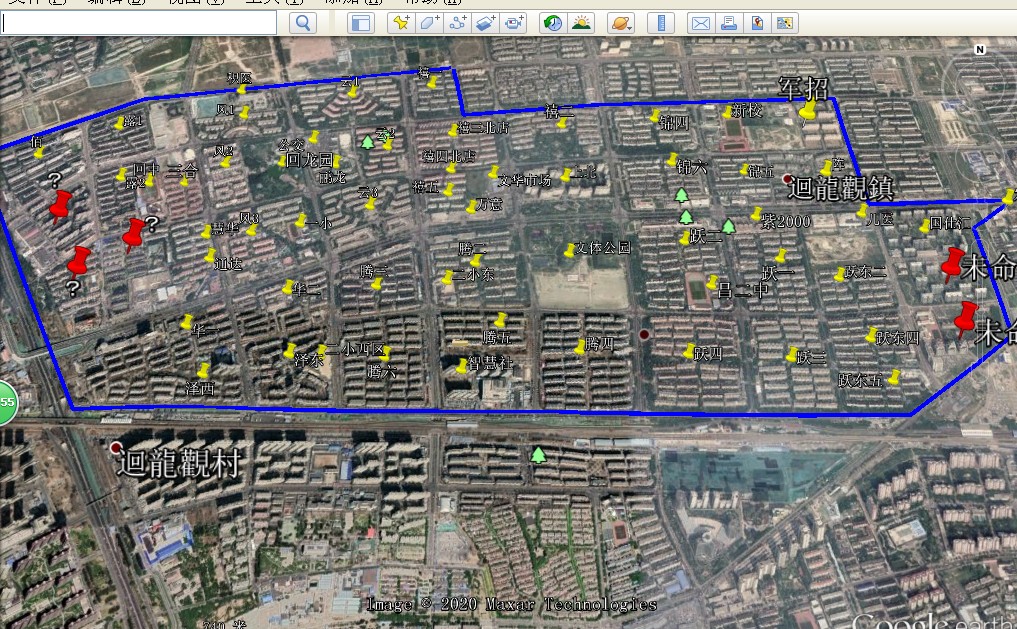Click the Save Image toolbar icon
The image size is (1017, 629).
[x=785, y=23]
